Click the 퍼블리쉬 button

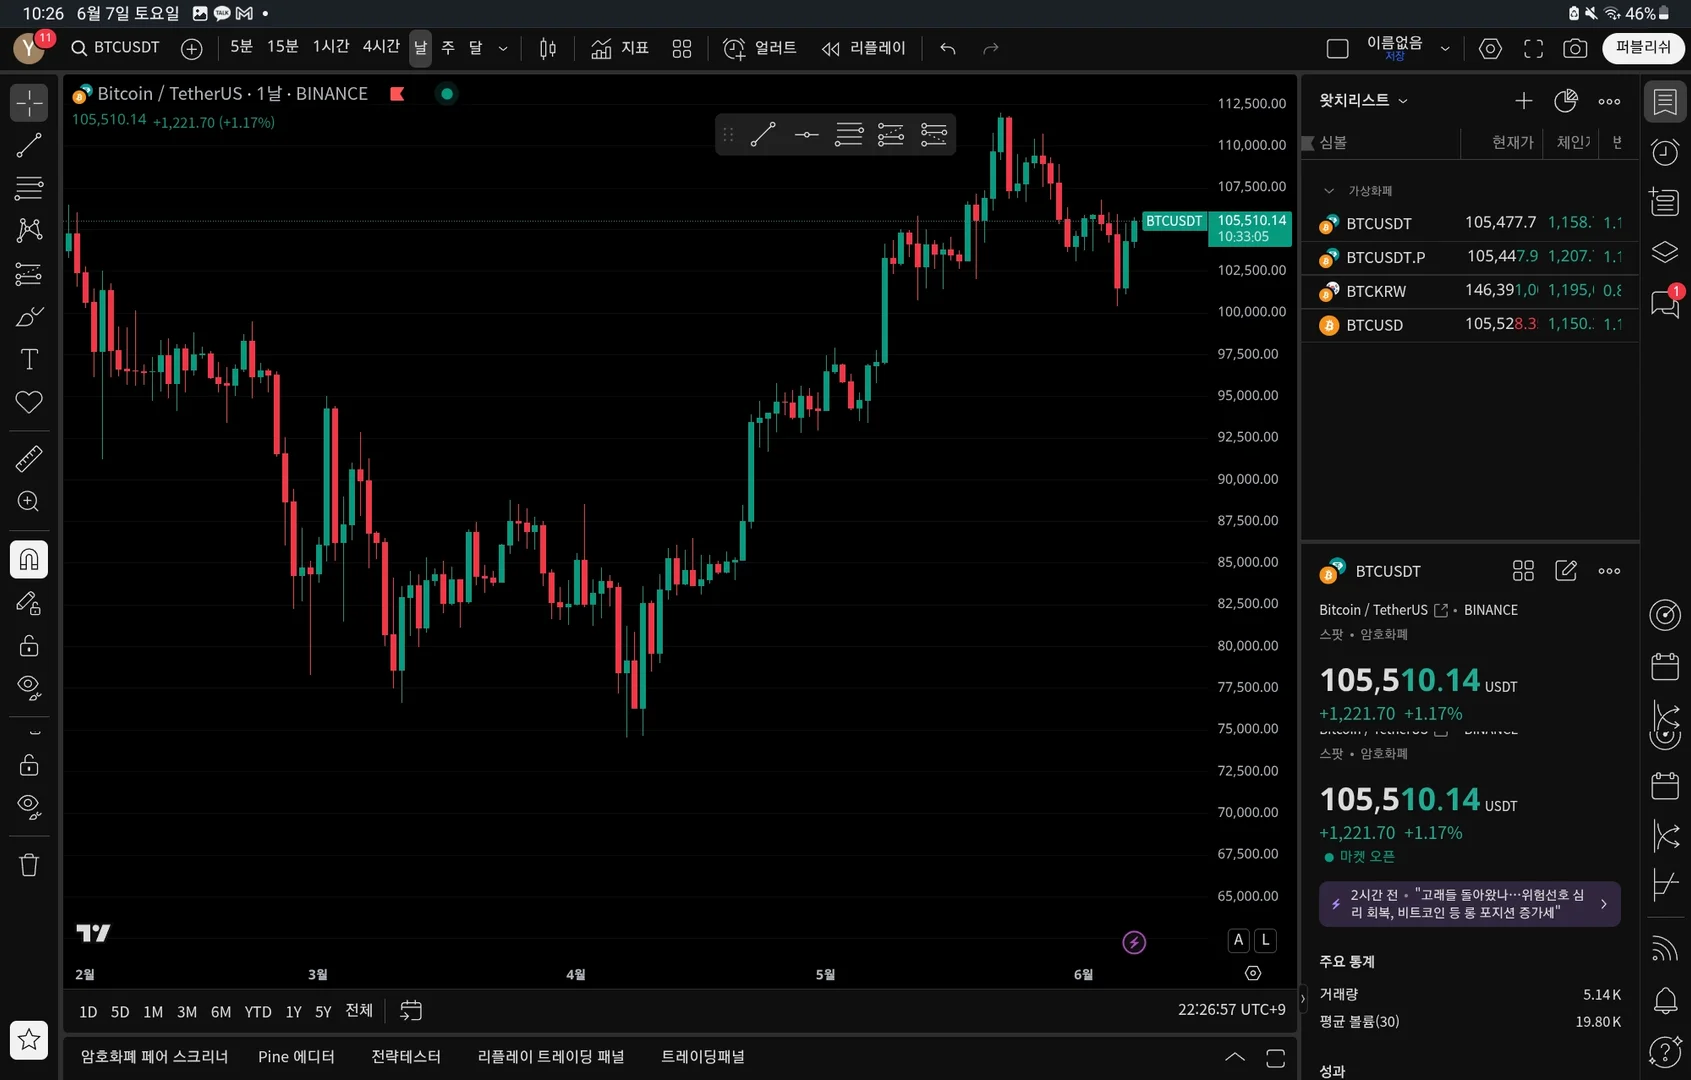(x=1643, y=48)
